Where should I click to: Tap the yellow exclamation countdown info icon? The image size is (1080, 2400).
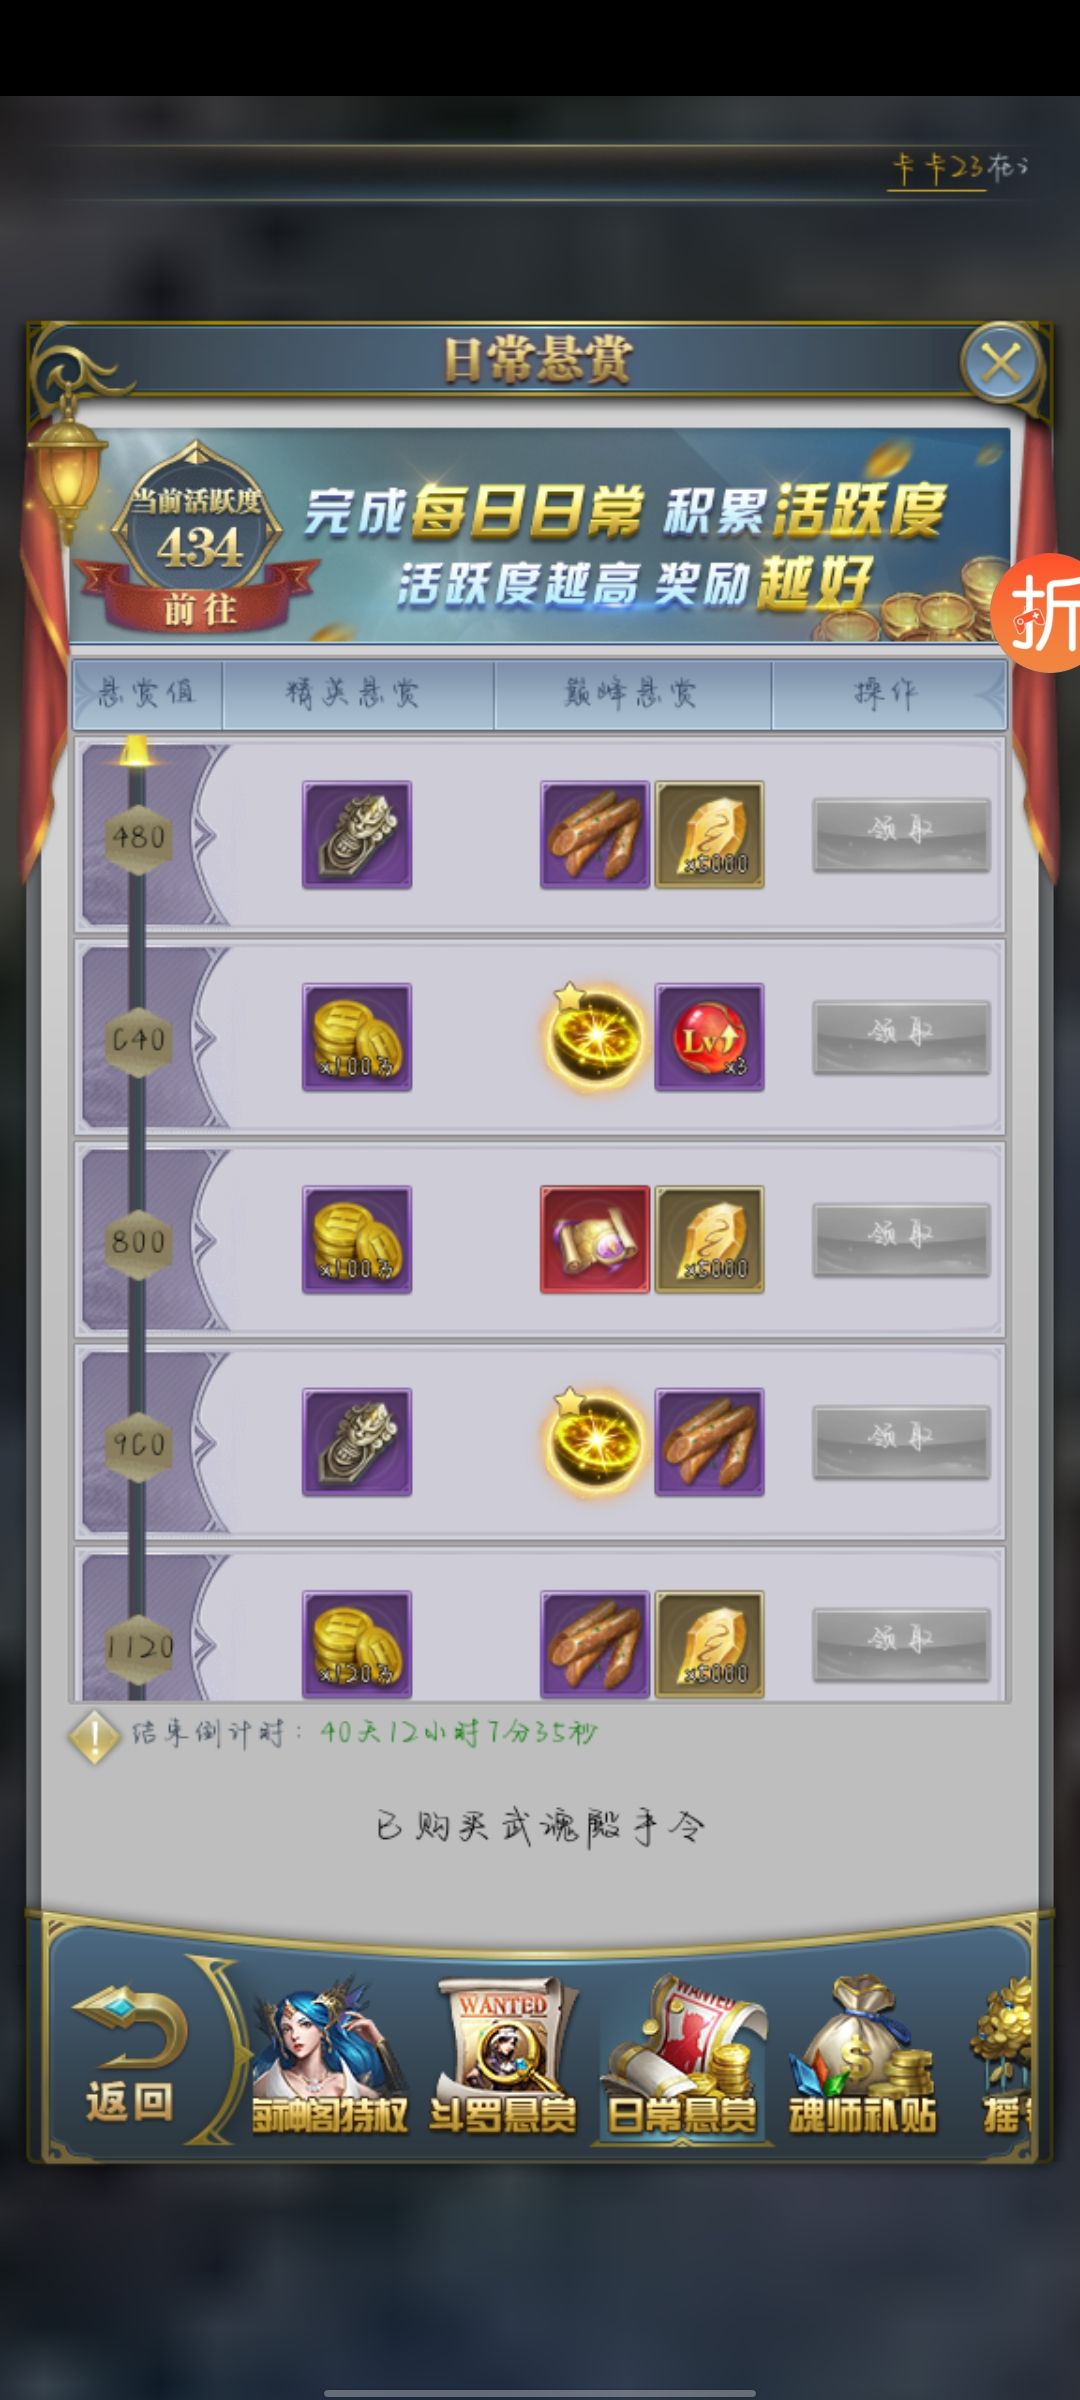(x=94, y=1738)
